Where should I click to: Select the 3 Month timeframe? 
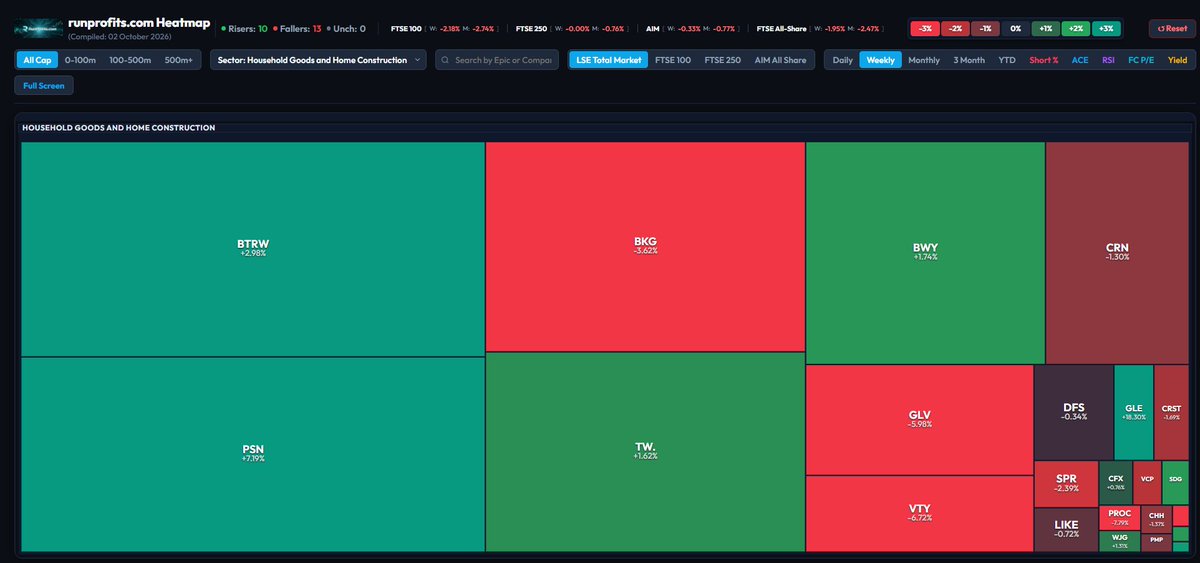[x=968, y=60]
